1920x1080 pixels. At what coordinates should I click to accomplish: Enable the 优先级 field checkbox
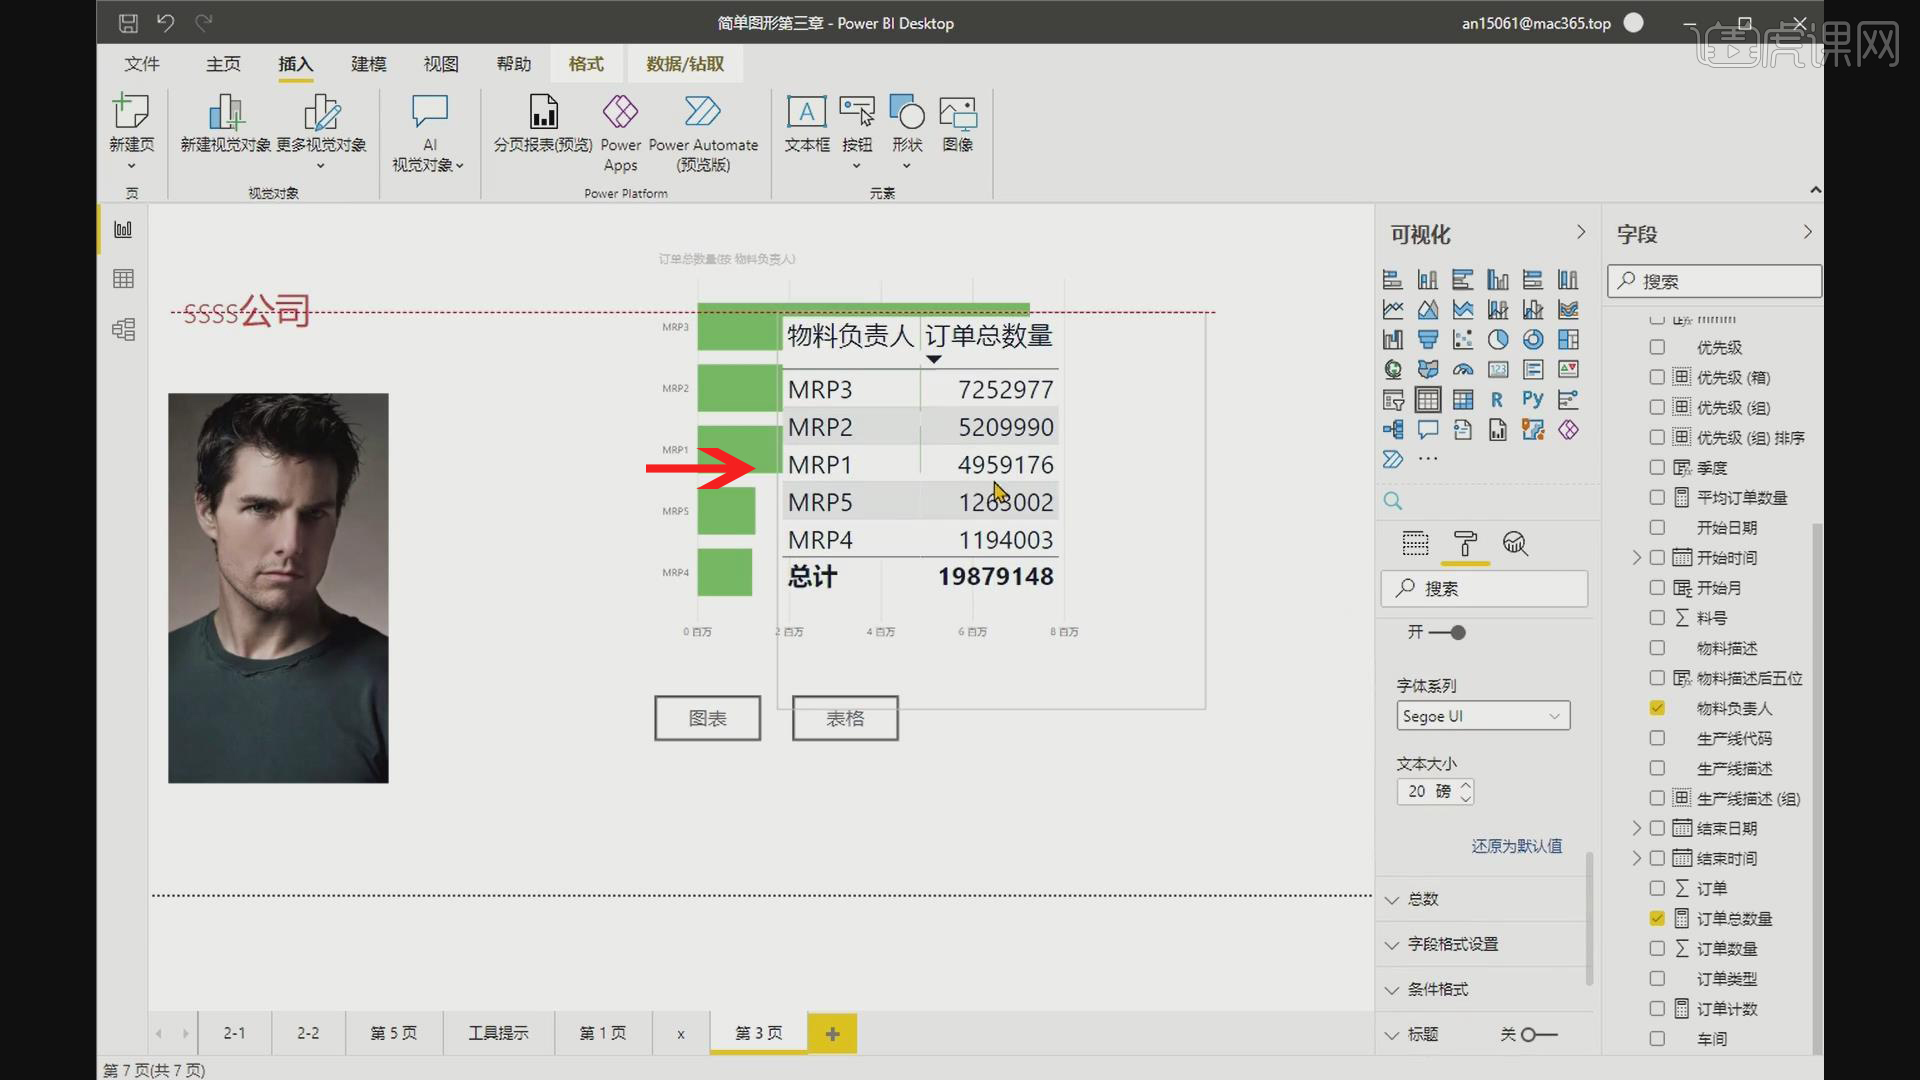[1658, 347]
